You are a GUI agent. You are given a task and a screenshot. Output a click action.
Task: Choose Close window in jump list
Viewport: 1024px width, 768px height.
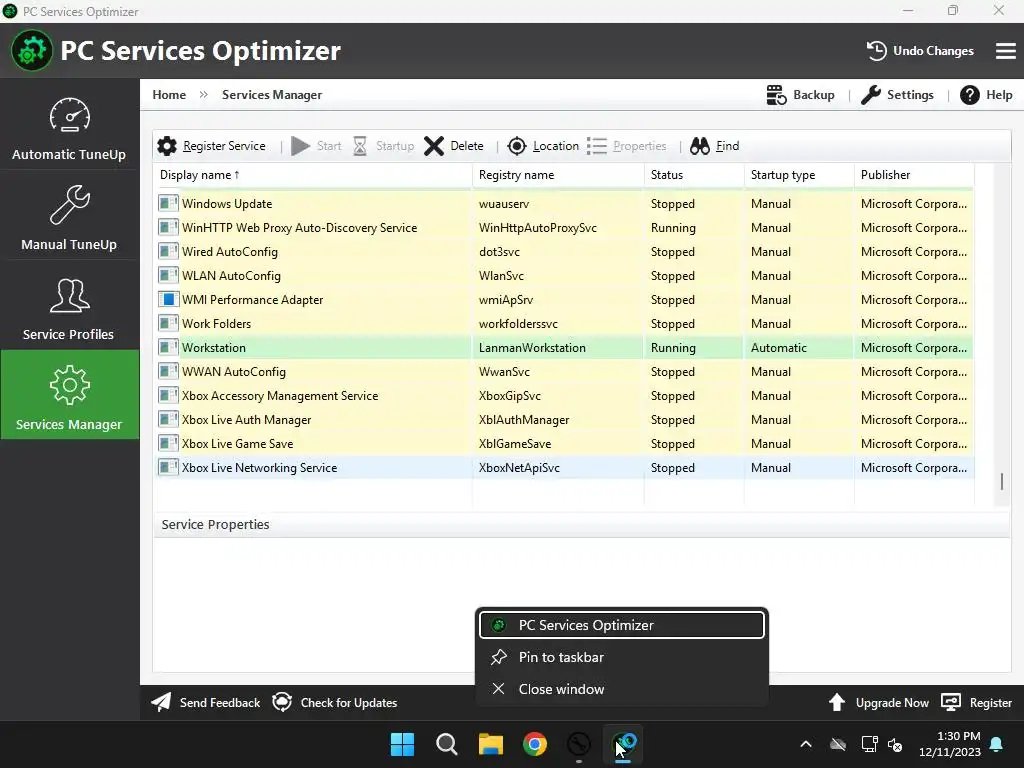coord(622,689)
